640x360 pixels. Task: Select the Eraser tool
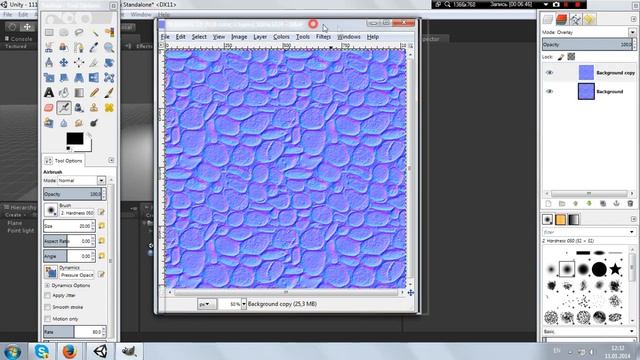click(49, 108)
